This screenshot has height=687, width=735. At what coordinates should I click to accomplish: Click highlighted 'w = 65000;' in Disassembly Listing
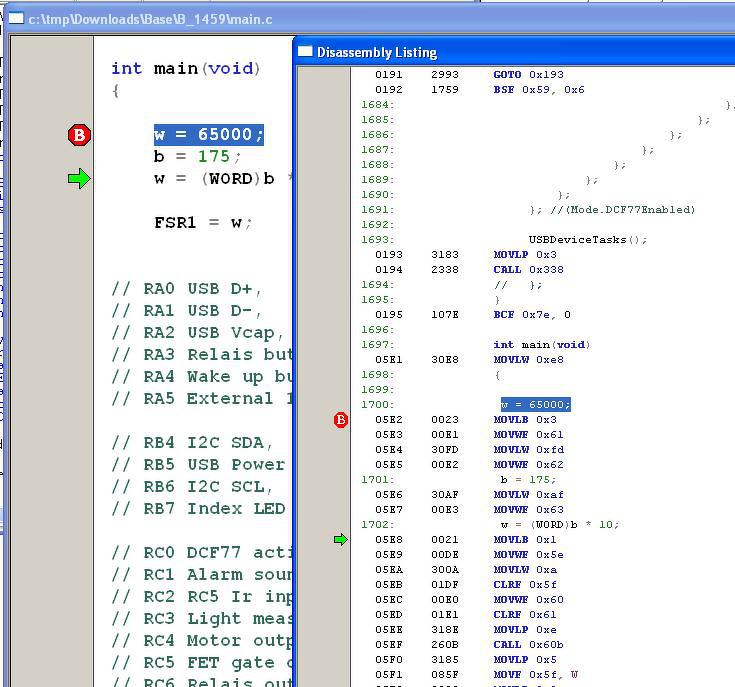535,404
